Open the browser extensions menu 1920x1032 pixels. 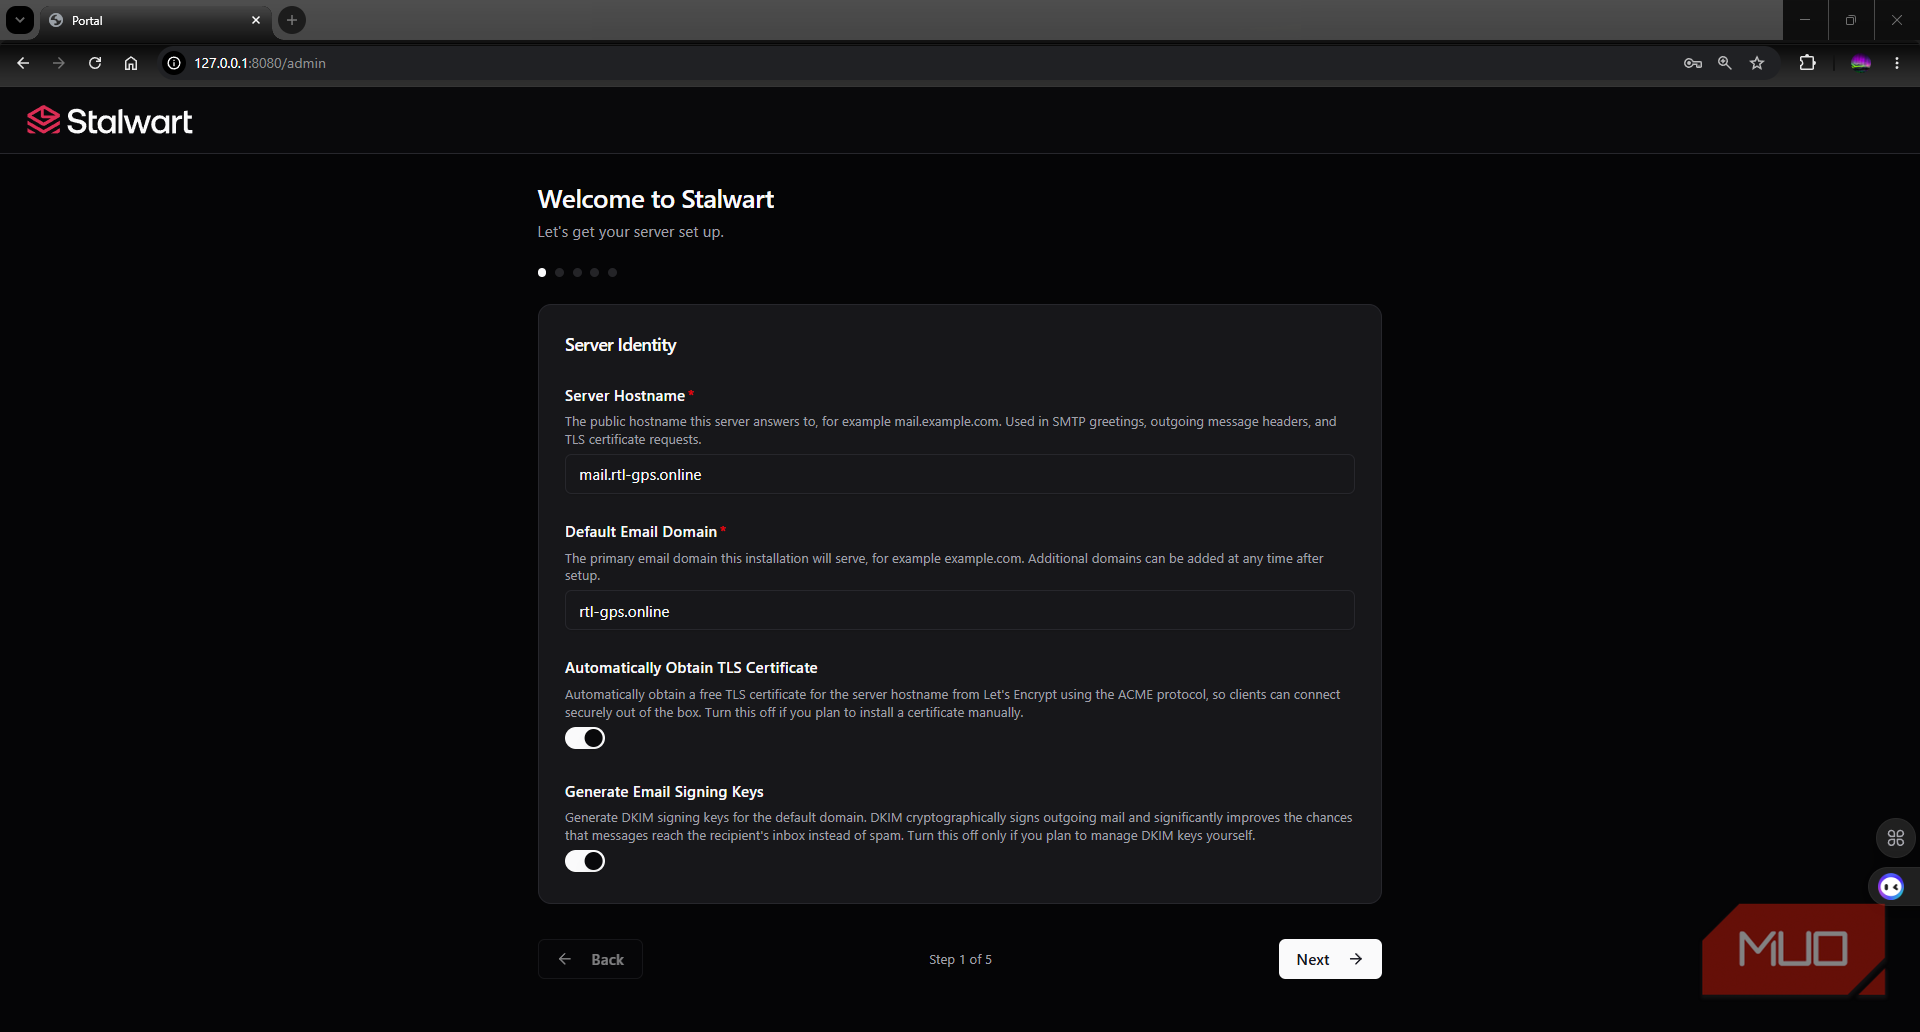coord(1807,63)
